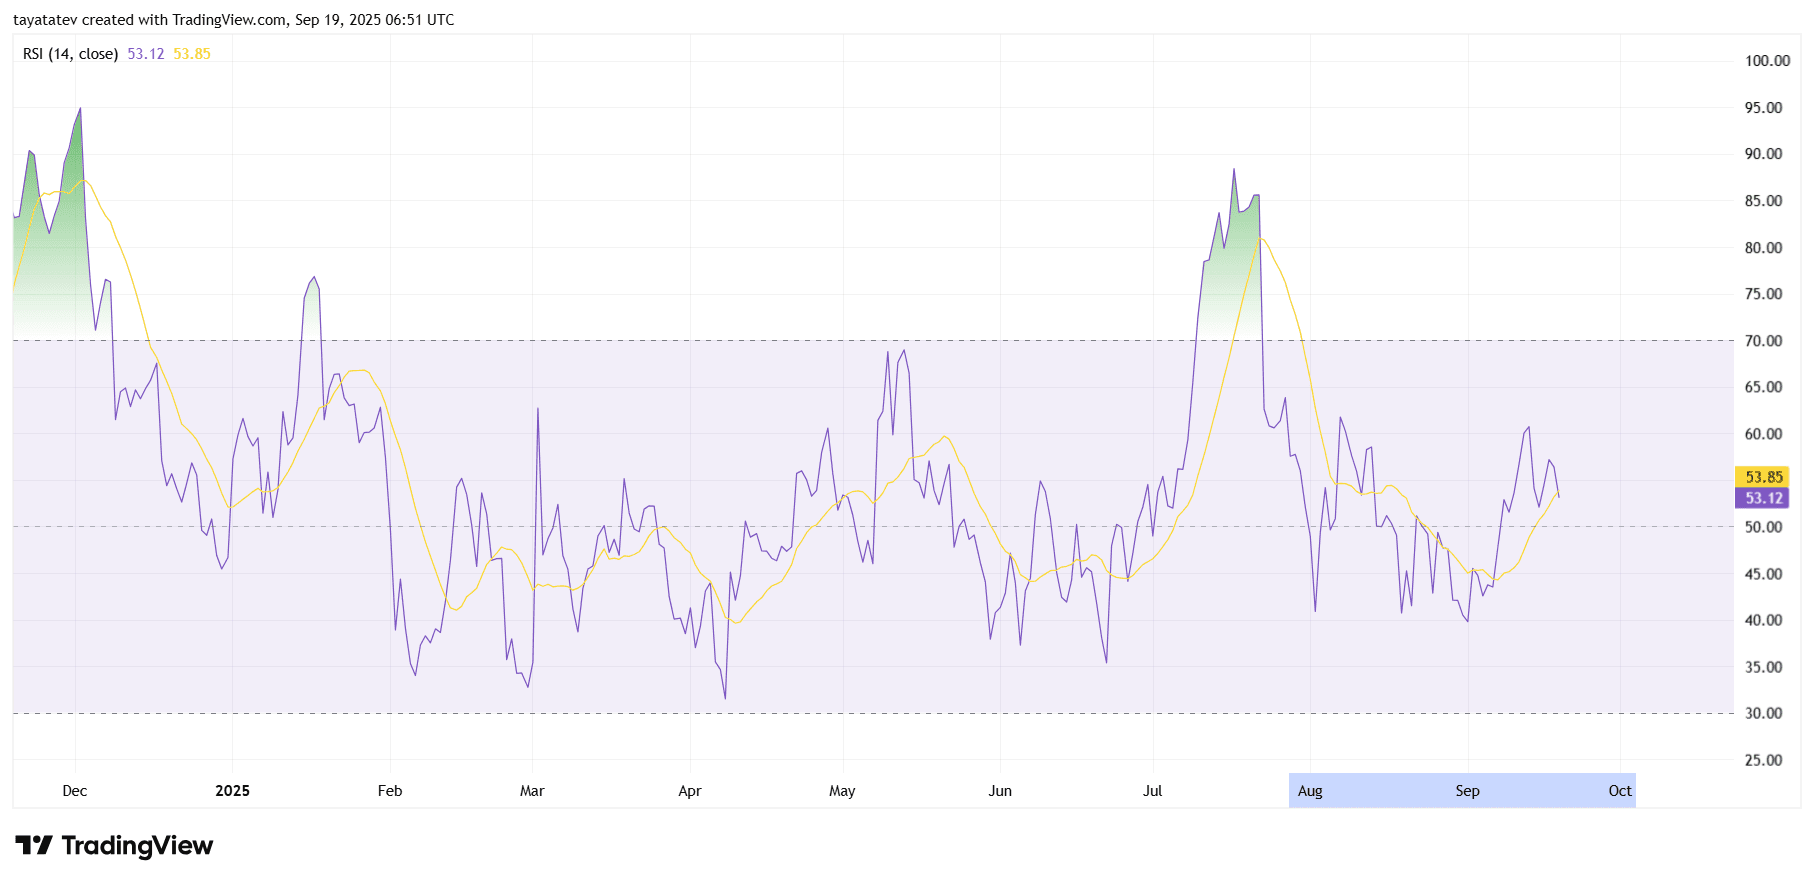Select the RSI (14, close) indicator label
The width and height of the screenshot is (1814, 883).
70,54
